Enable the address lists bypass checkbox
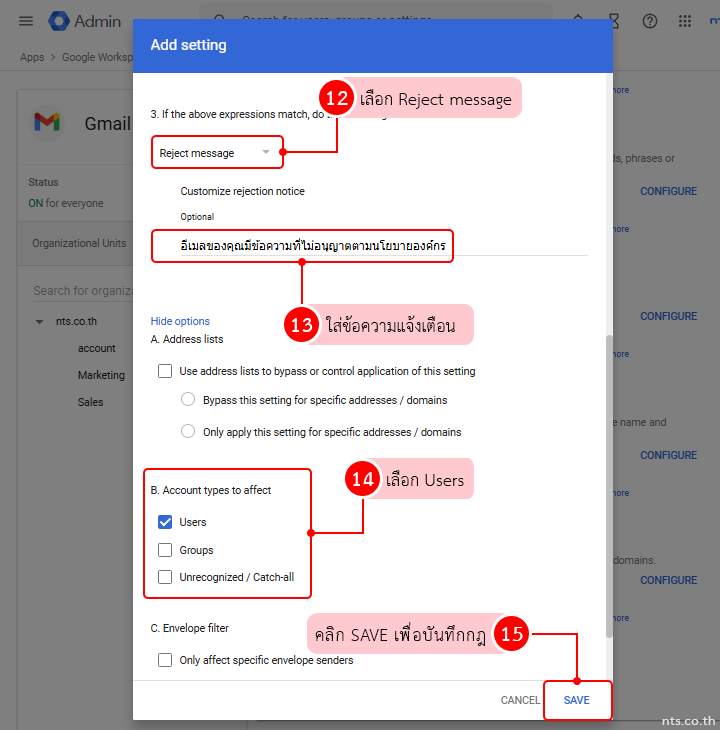The width and height of the screenshot is (720, 730). [165, 371]
